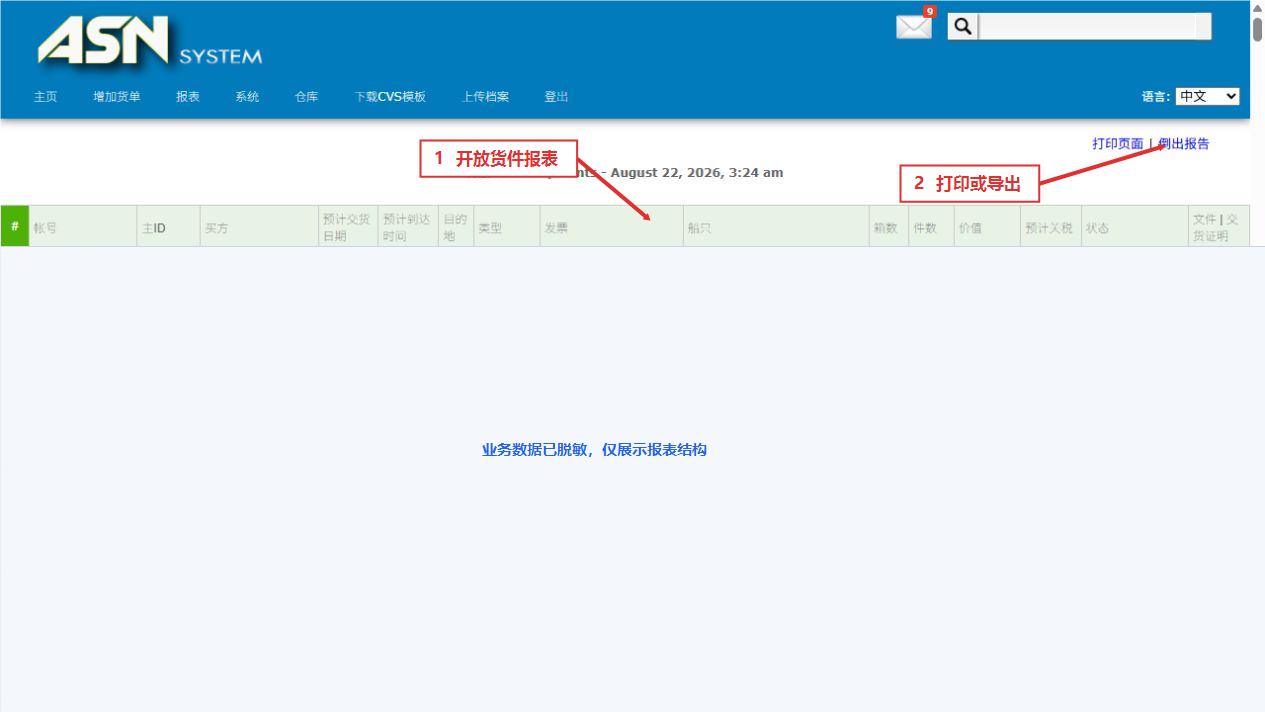Screen dimensions: 1265x712
Task: Click the 文件 | 交货证明 column header
Action: 1219,227
